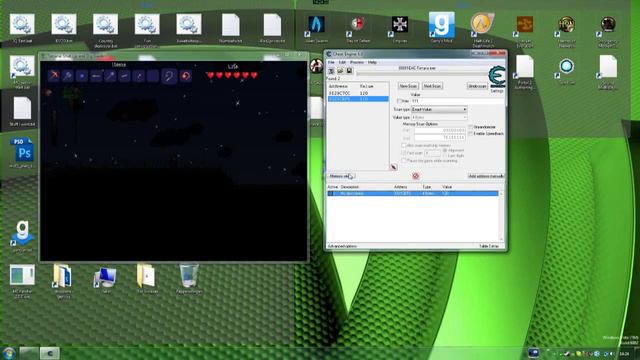Click the scan Value input field
The image size is (640, 360).
tap(458, 101)
